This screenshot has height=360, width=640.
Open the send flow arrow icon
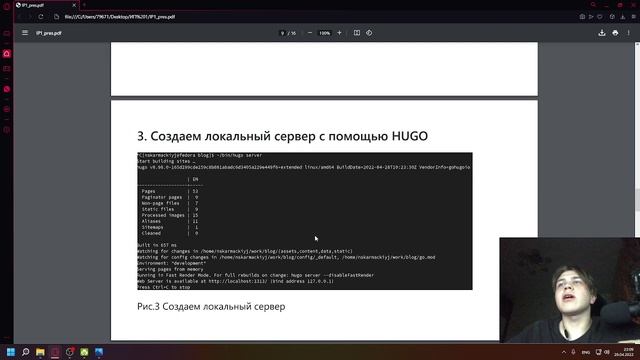click(x=591, y=17)
